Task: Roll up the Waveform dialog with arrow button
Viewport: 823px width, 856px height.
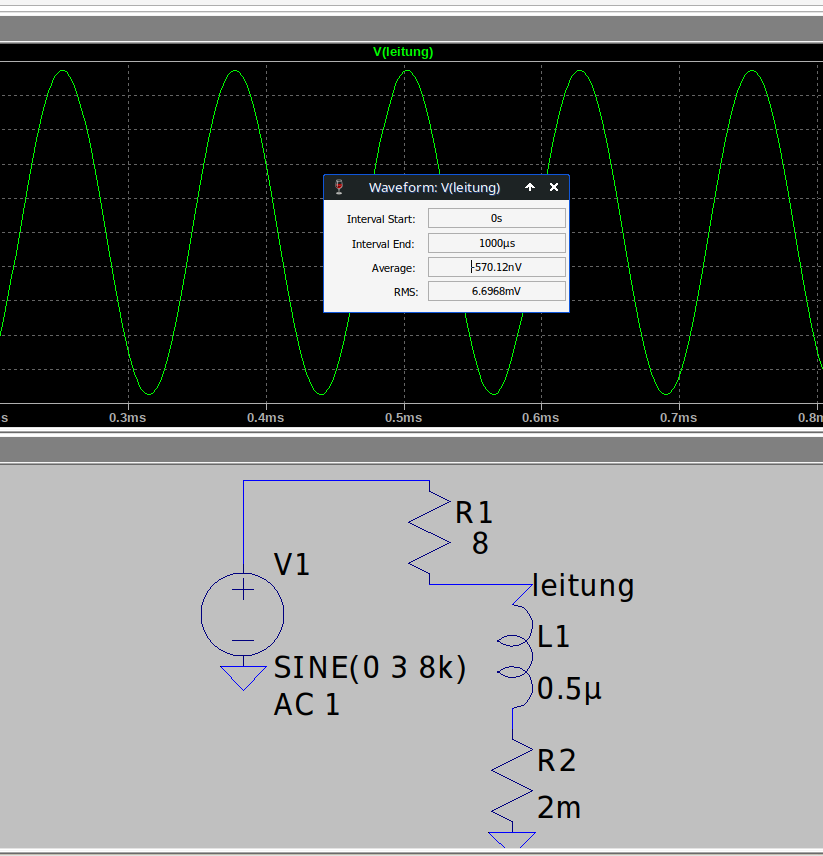Action: (530, 187)
